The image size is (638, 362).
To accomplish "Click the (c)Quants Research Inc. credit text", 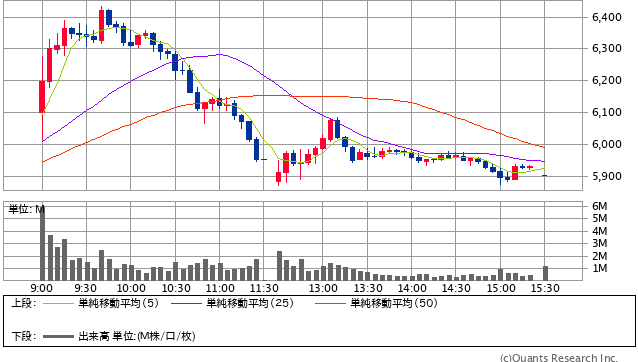I will tap(559, 358).
